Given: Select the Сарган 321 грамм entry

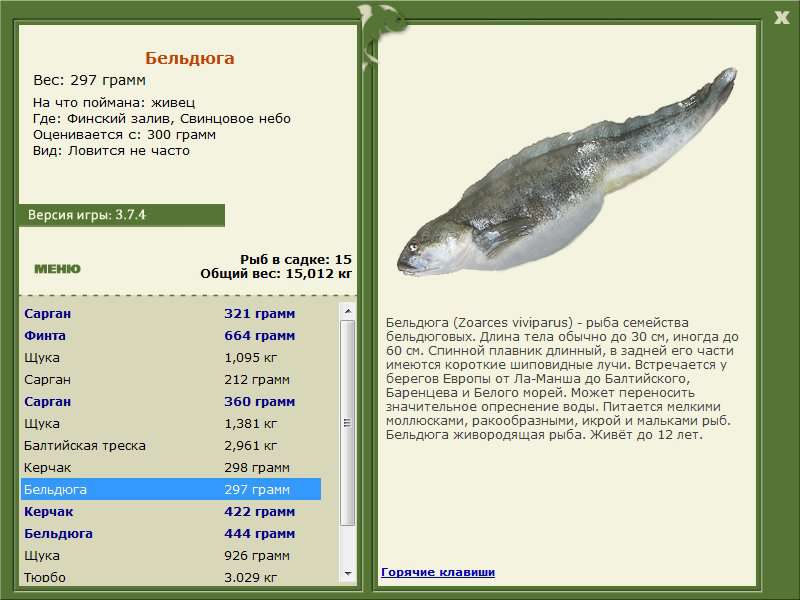Looking at the screenshot, I should (170, 314).
